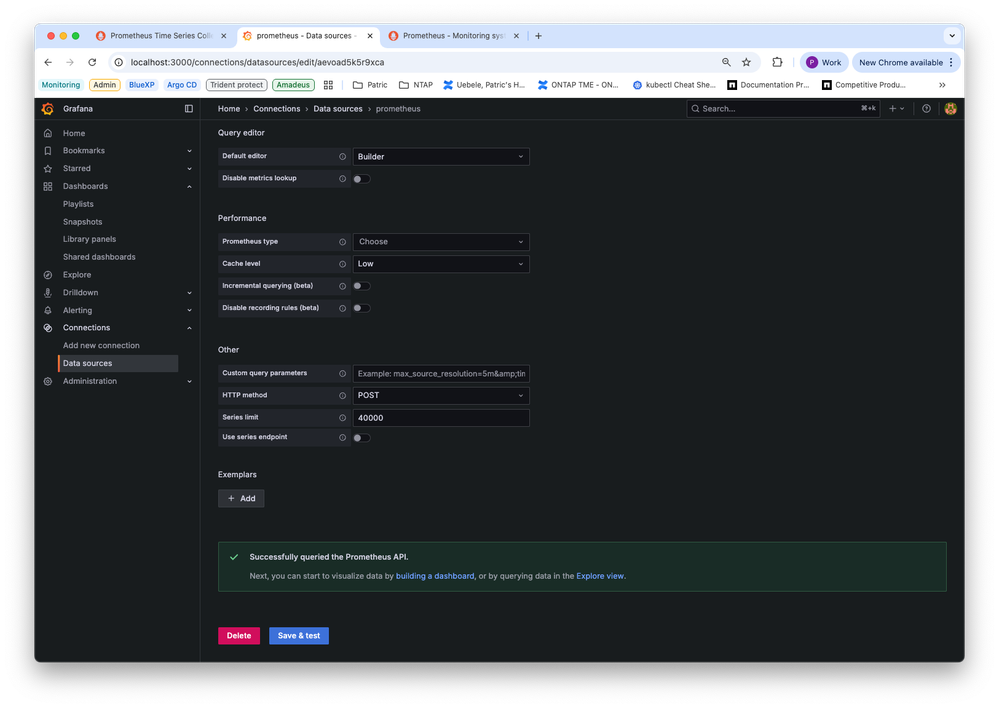Toggle Use series endpoint switch
The image size is (999, 708).
pyautogui.click(x=361, y=438)
